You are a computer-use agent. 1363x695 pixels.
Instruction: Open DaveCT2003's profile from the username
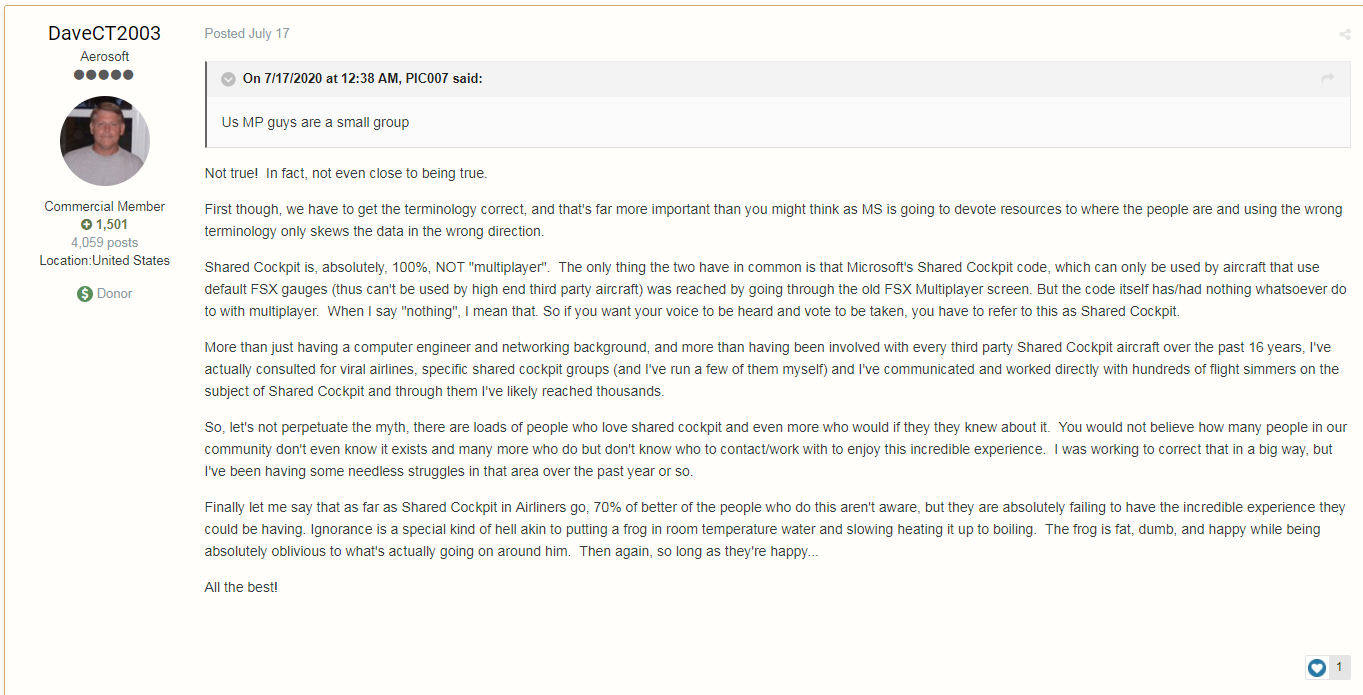pyautogui.click(x=104, y=33)
